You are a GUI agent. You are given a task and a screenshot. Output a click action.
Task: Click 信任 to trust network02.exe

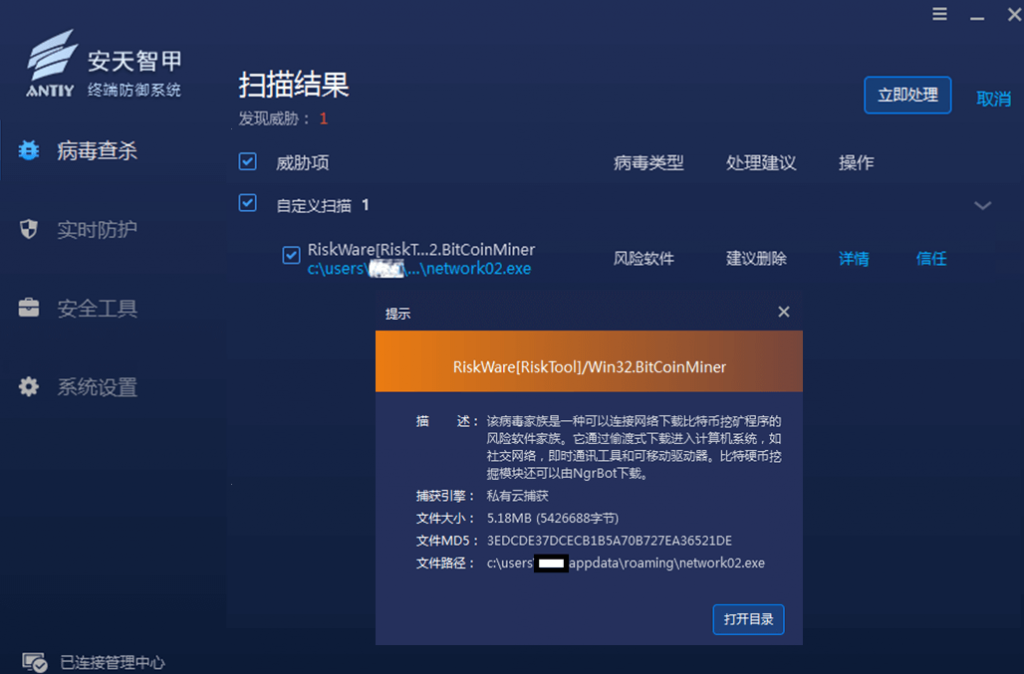coord(931,259)
